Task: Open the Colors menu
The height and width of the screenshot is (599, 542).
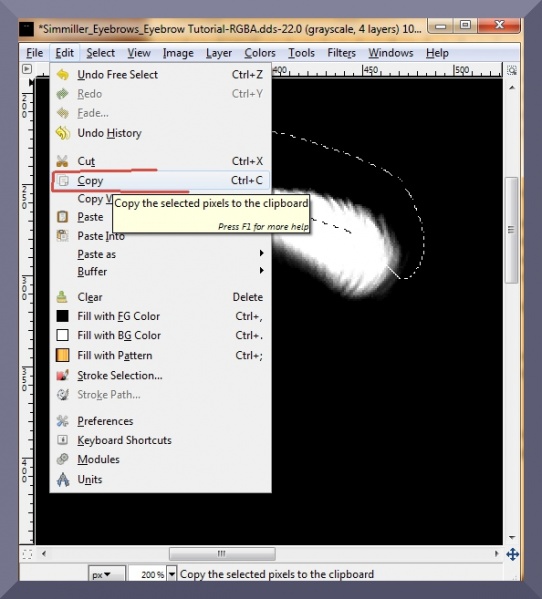Action: (x=260, y=53)
